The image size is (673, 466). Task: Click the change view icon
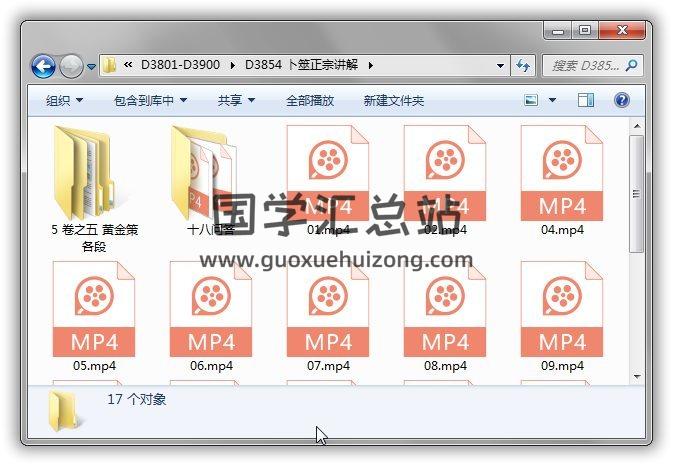(532, 100)
